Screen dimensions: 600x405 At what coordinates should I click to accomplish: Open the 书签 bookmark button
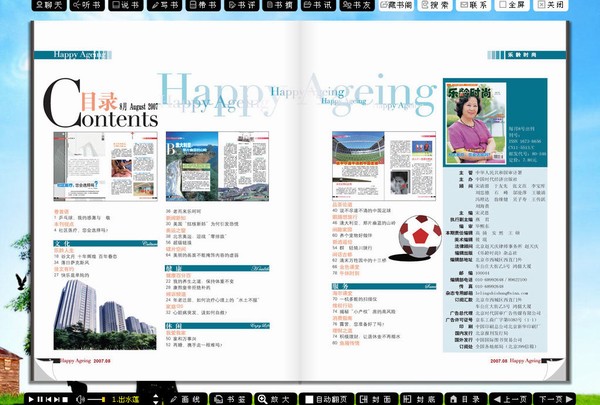[x=230, y=399]
